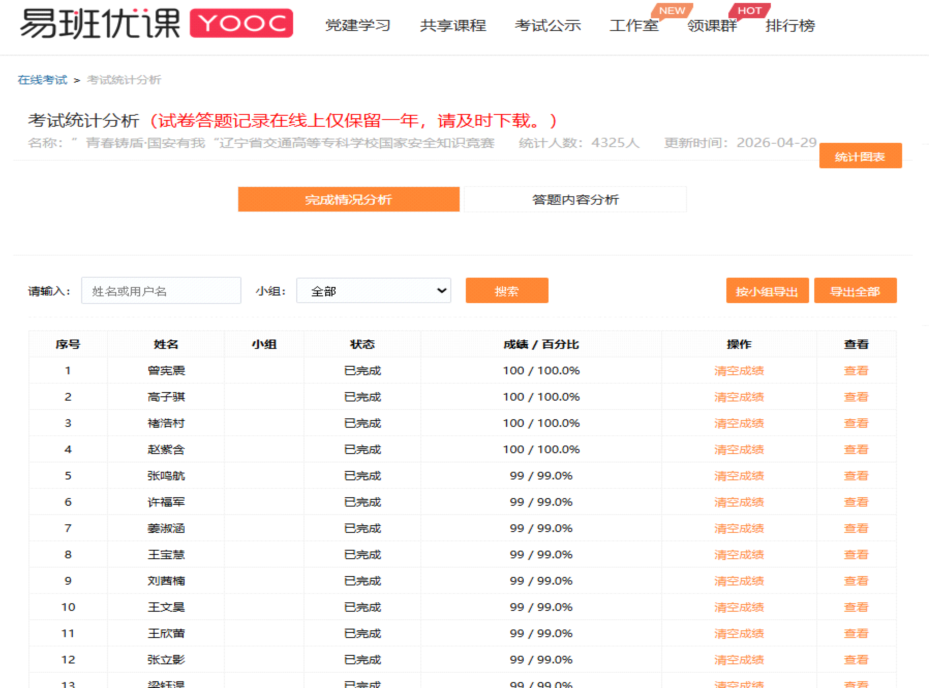Click 清空成绩 for row 7
Viewport: 930px width, 689px height.
coord(739,528)
